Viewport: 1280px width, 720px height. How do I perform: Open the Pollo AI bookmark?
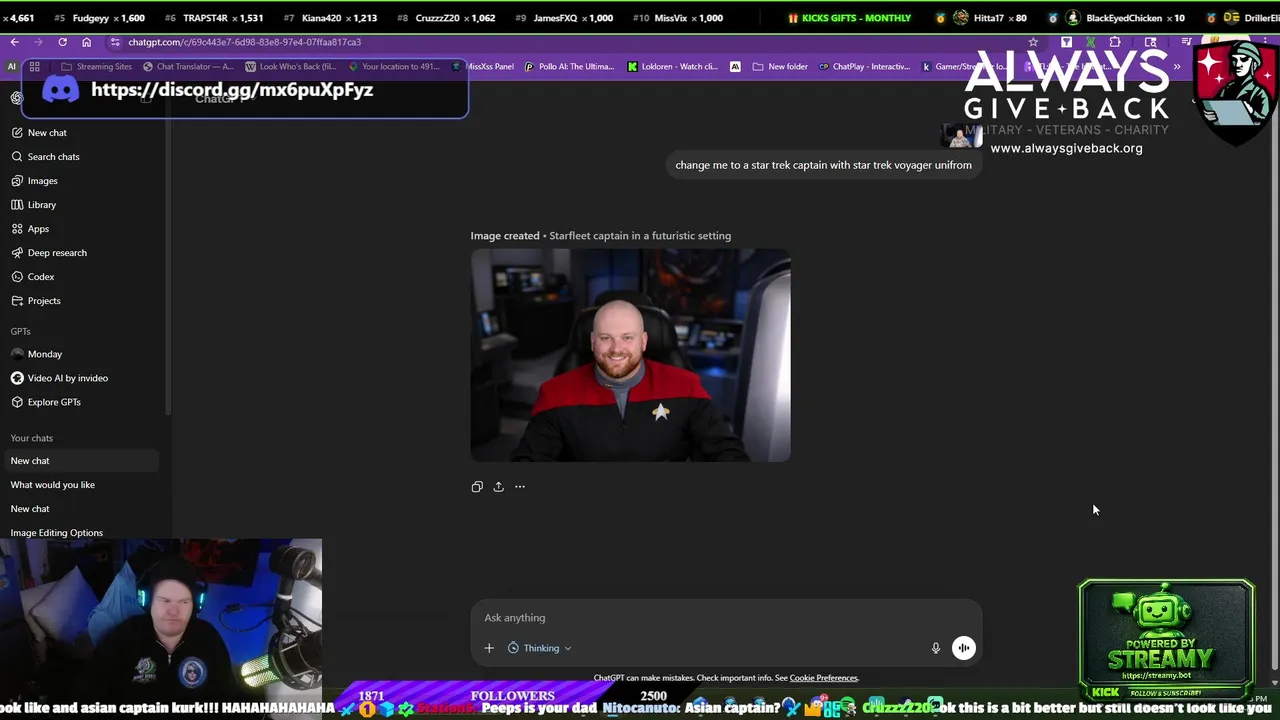click(569, 67)
